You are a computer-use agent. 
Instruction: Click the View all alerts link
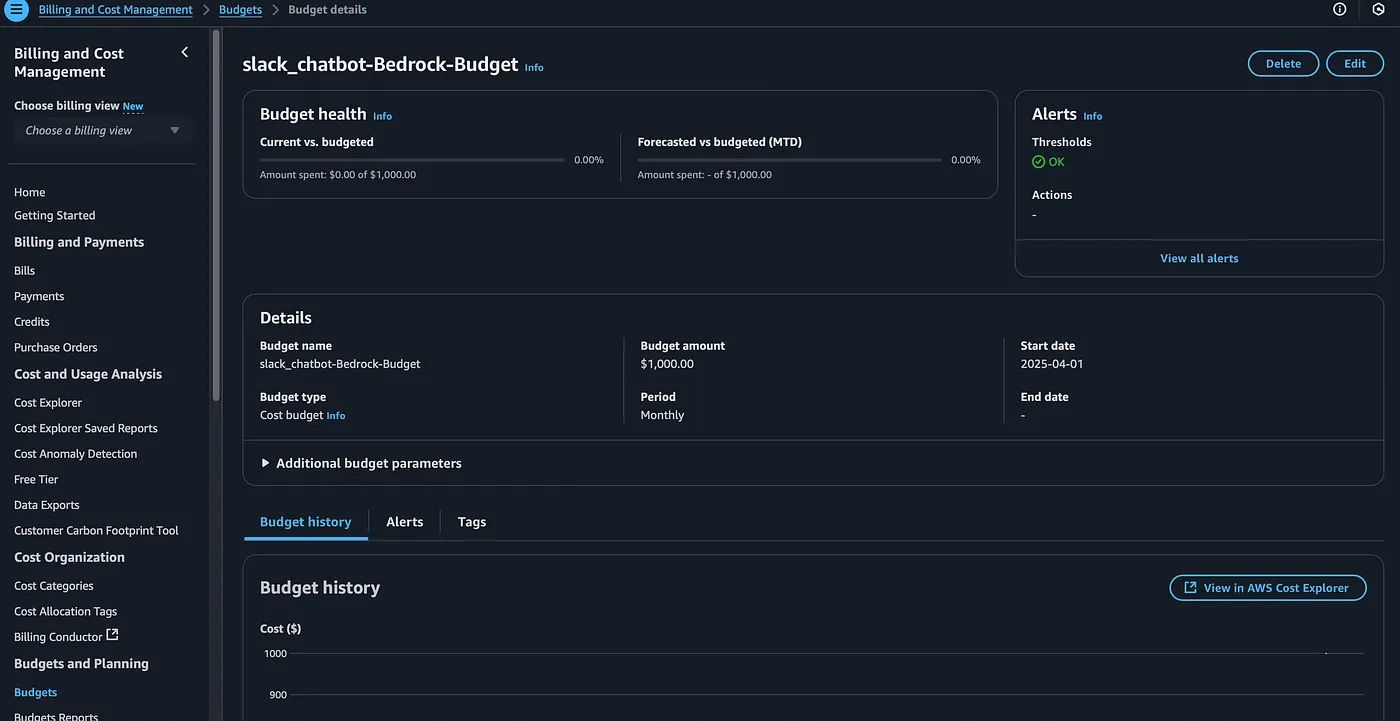1199,258
